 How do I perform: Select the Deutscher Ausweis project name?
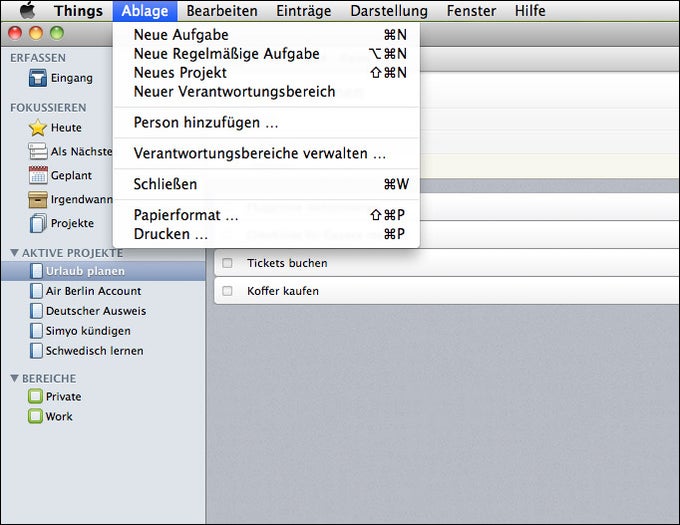coord(96,311)
